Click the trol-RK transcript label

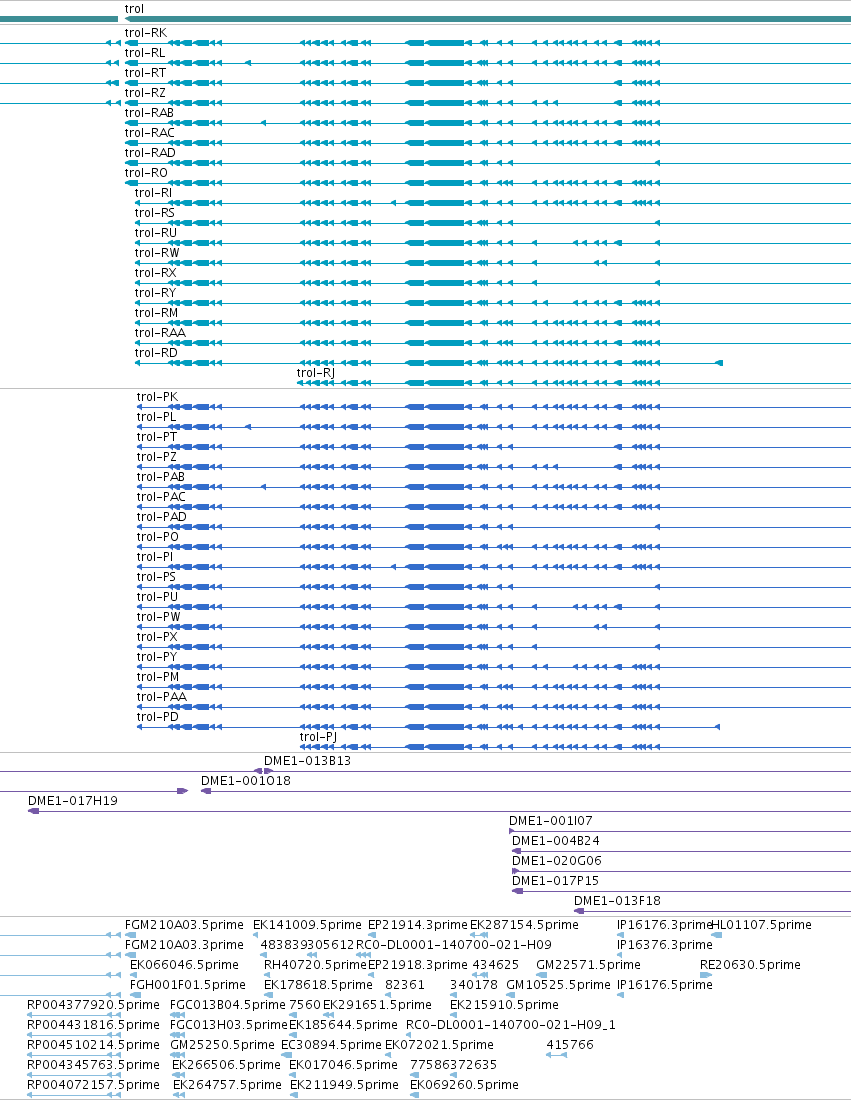[146, 33]
